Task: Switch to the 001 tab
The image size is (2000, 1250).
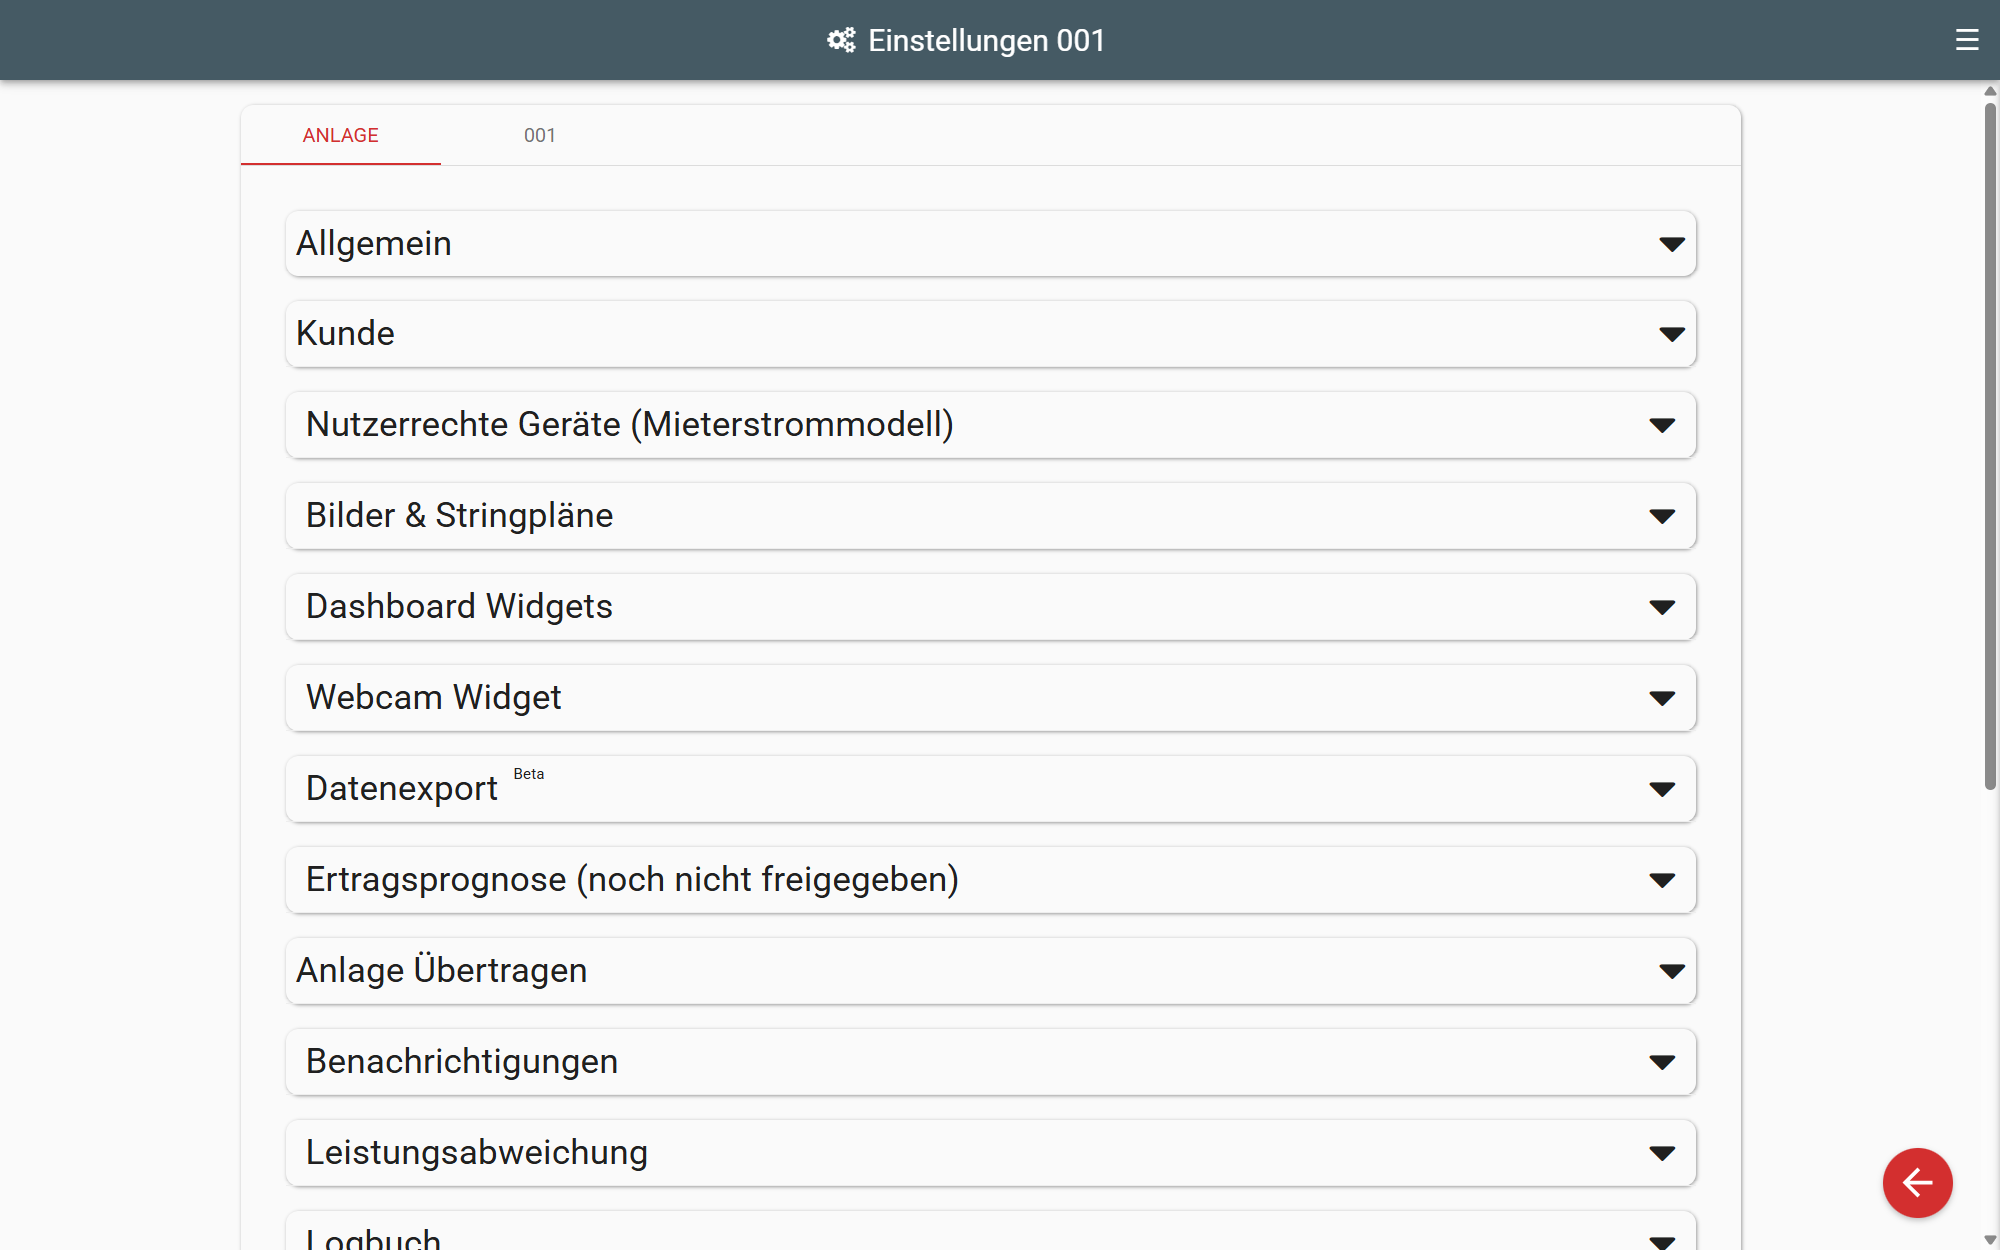Action: 540,135
